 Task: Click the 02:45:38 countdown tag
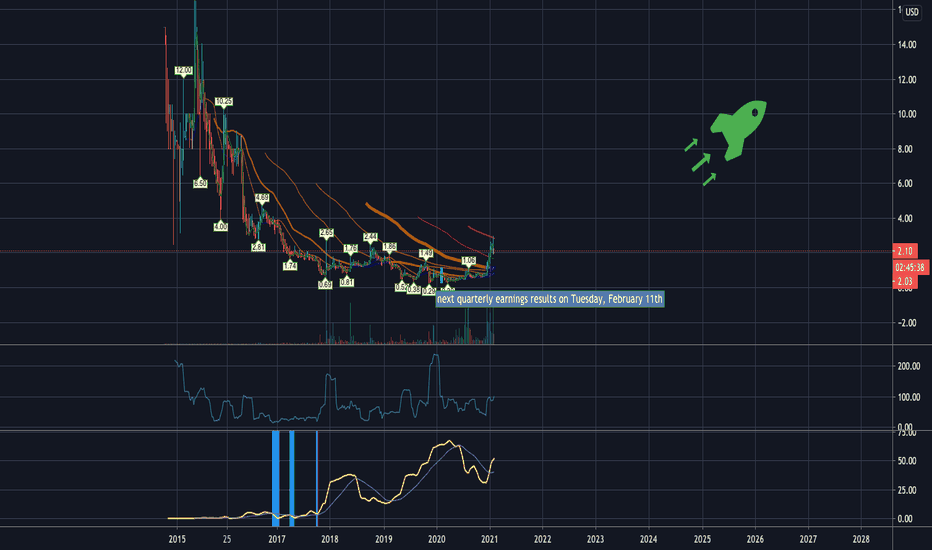coord(910,268)
